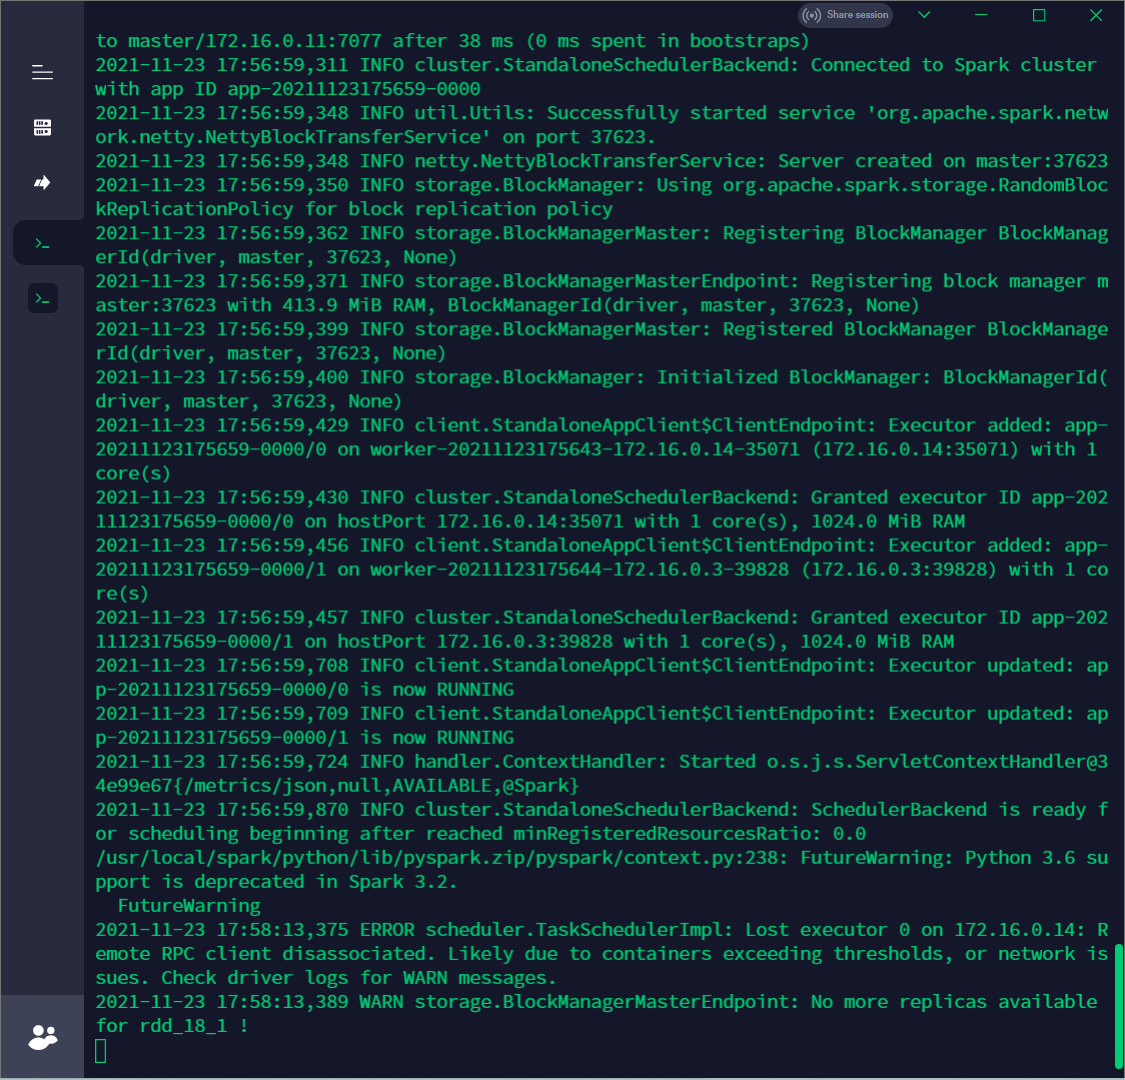Close the terminal window

click(x=1096, y=15)
